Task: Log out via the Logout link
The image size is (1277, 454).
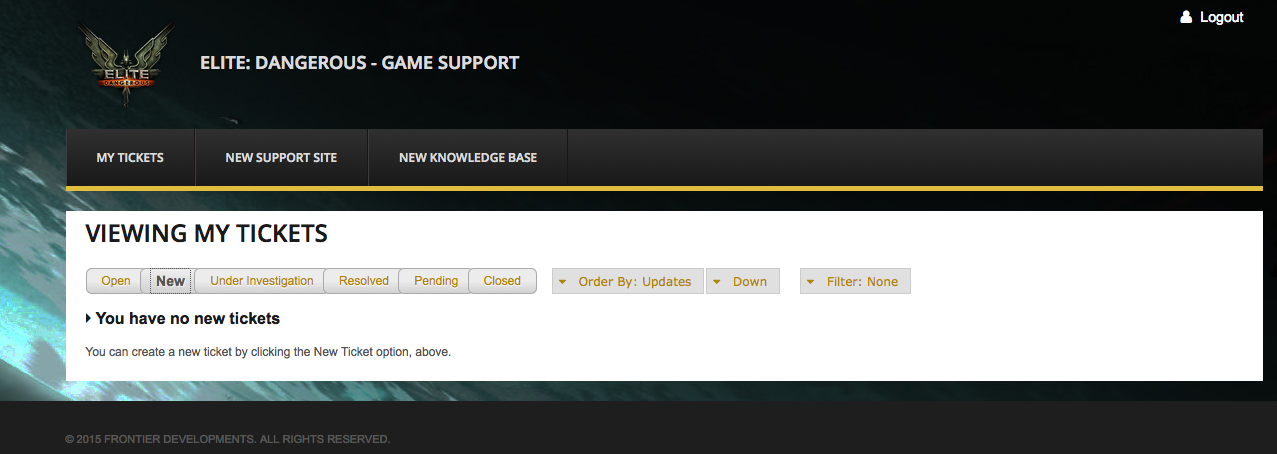Action: point(1221,17)
